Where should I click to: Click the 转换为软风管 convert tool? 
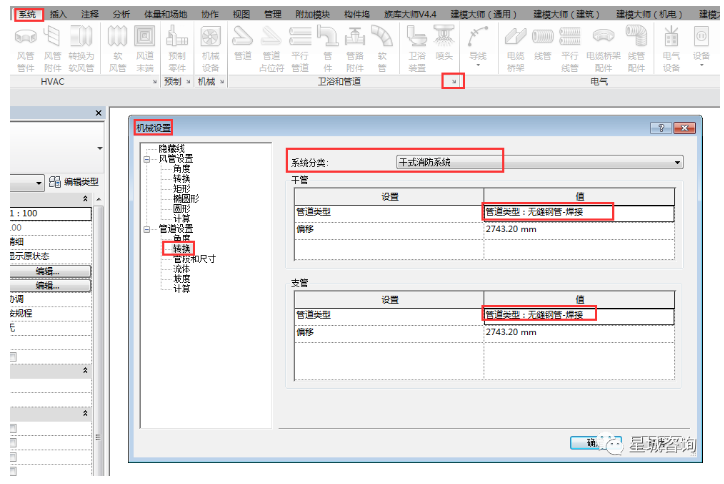coord(81,49)
